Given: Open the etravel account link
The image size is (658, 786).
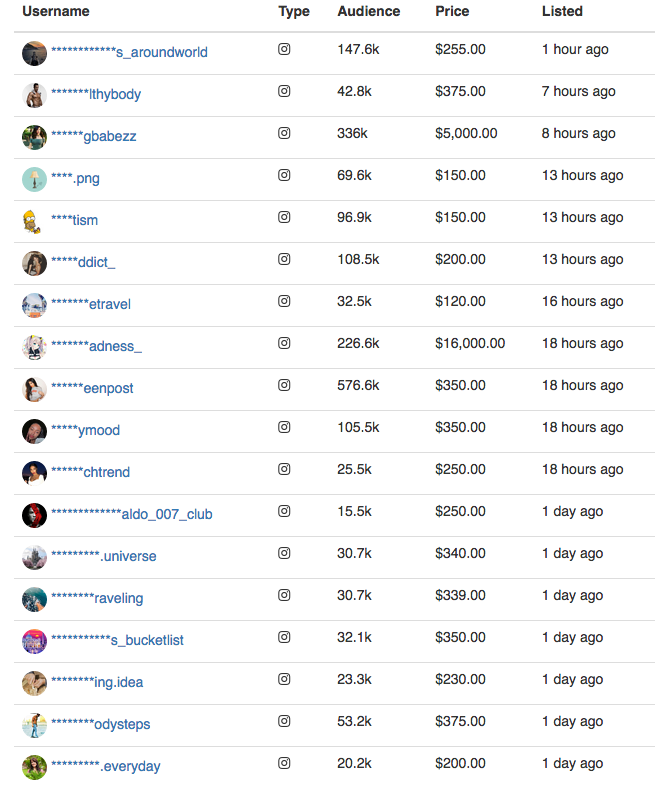Looking at the screenshot, I should tap(91, 304).
